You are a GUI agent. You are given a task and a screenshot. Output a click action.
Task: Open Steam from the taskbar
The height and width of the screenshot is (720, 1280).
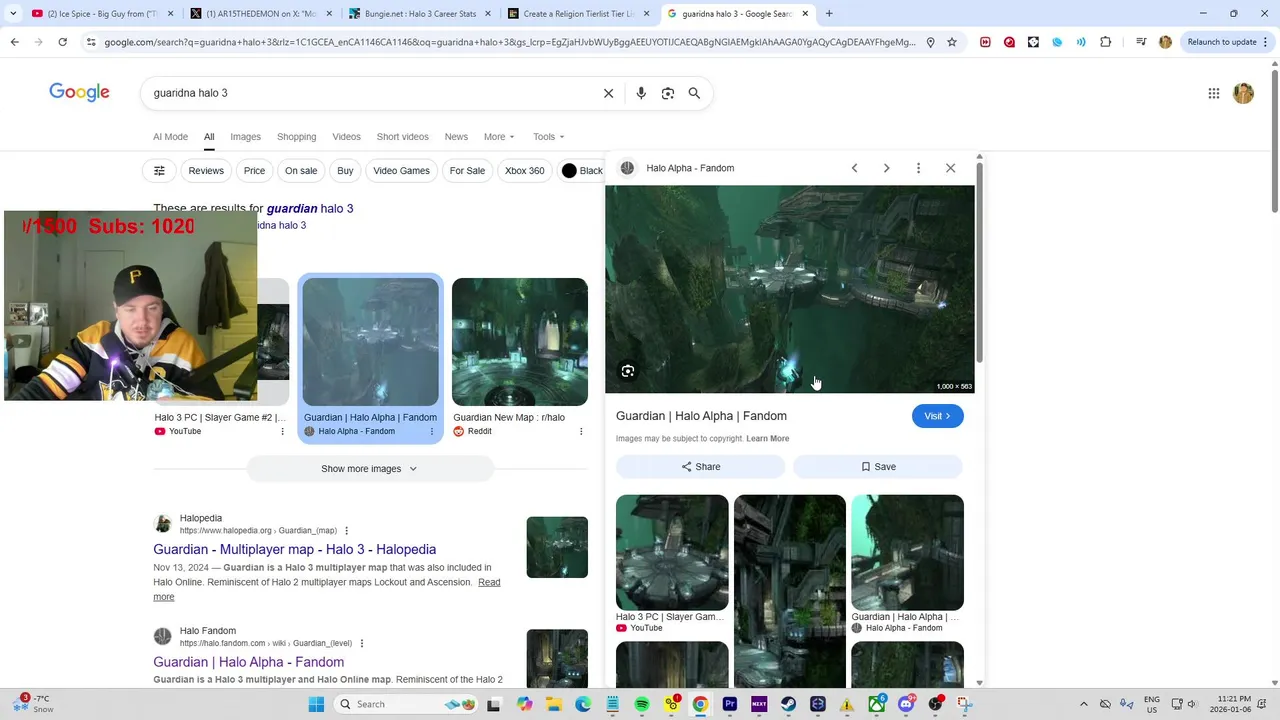coord(788,704)
